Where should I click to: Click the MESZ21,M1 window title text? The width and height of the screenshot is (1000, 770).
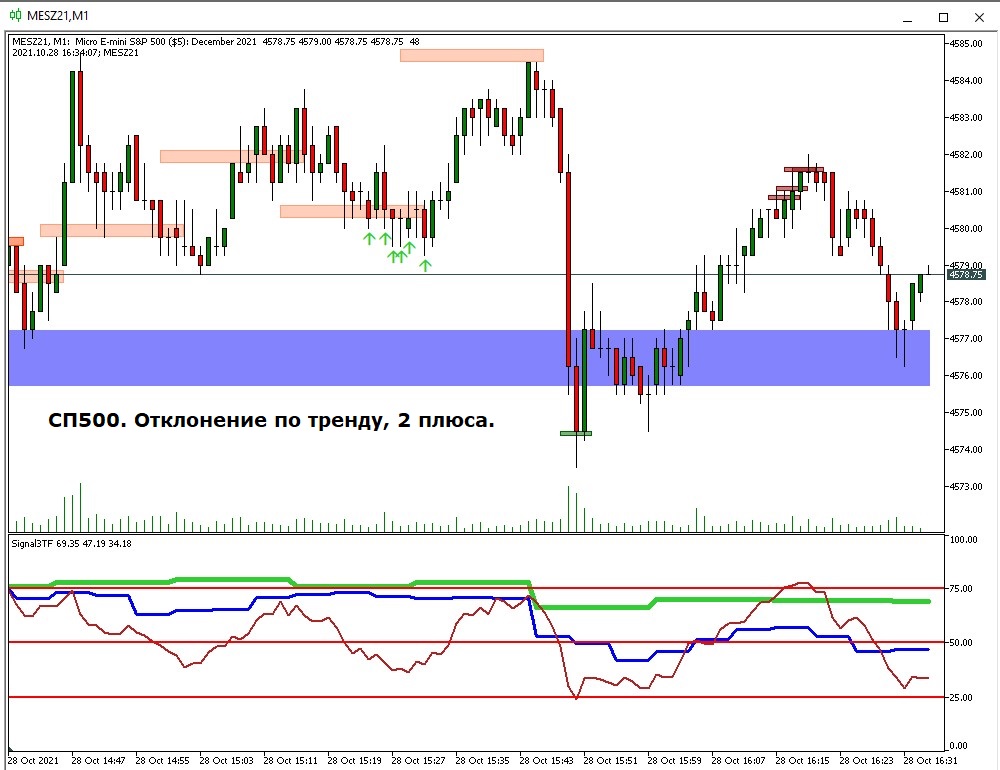[58, 15]
